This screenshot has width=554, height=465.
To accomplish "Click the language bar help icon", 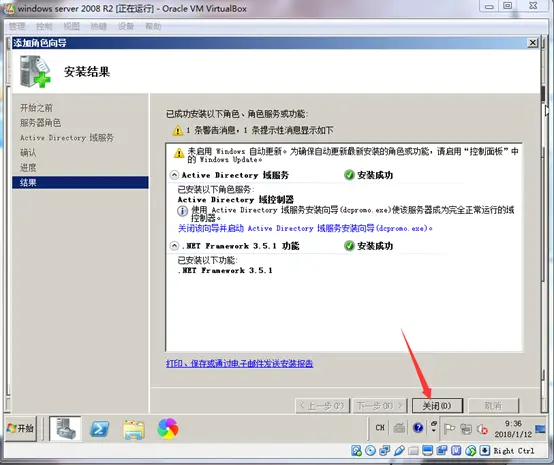I will (418, 428).
